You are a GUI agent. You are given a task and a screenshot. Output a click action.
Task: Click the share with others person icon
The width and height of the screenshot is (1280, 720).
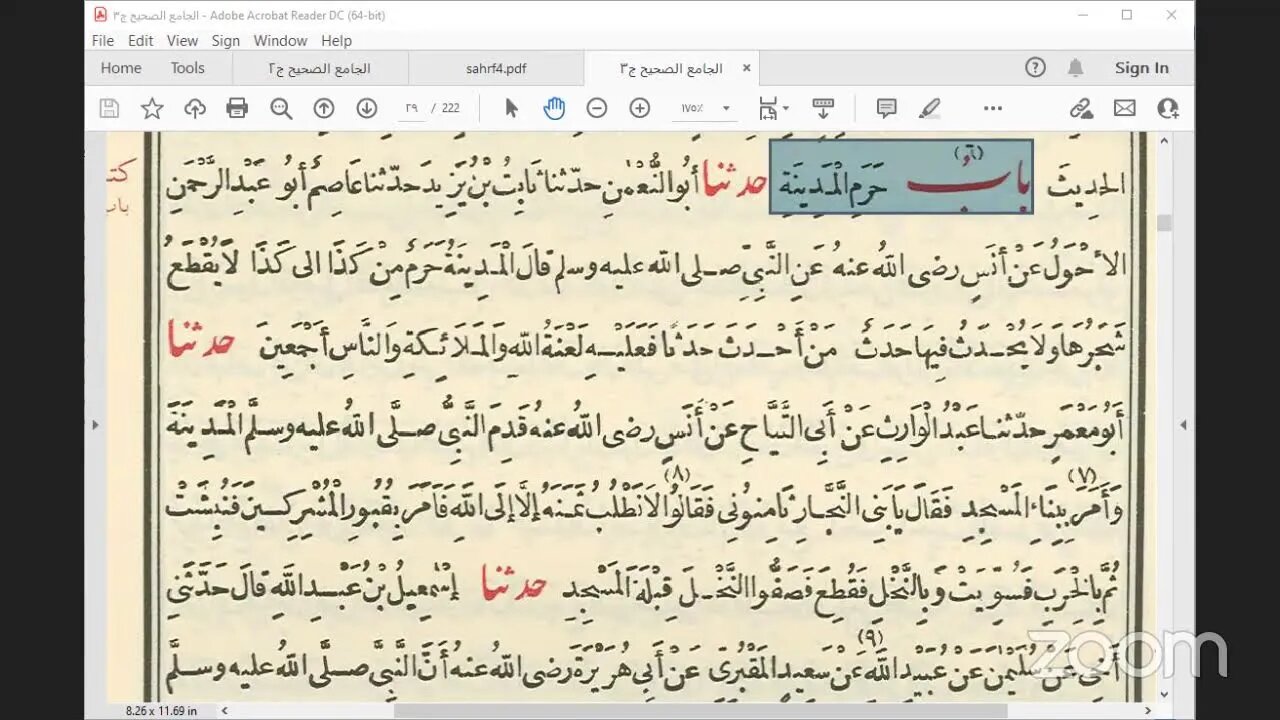click(x=1168, y=108)
